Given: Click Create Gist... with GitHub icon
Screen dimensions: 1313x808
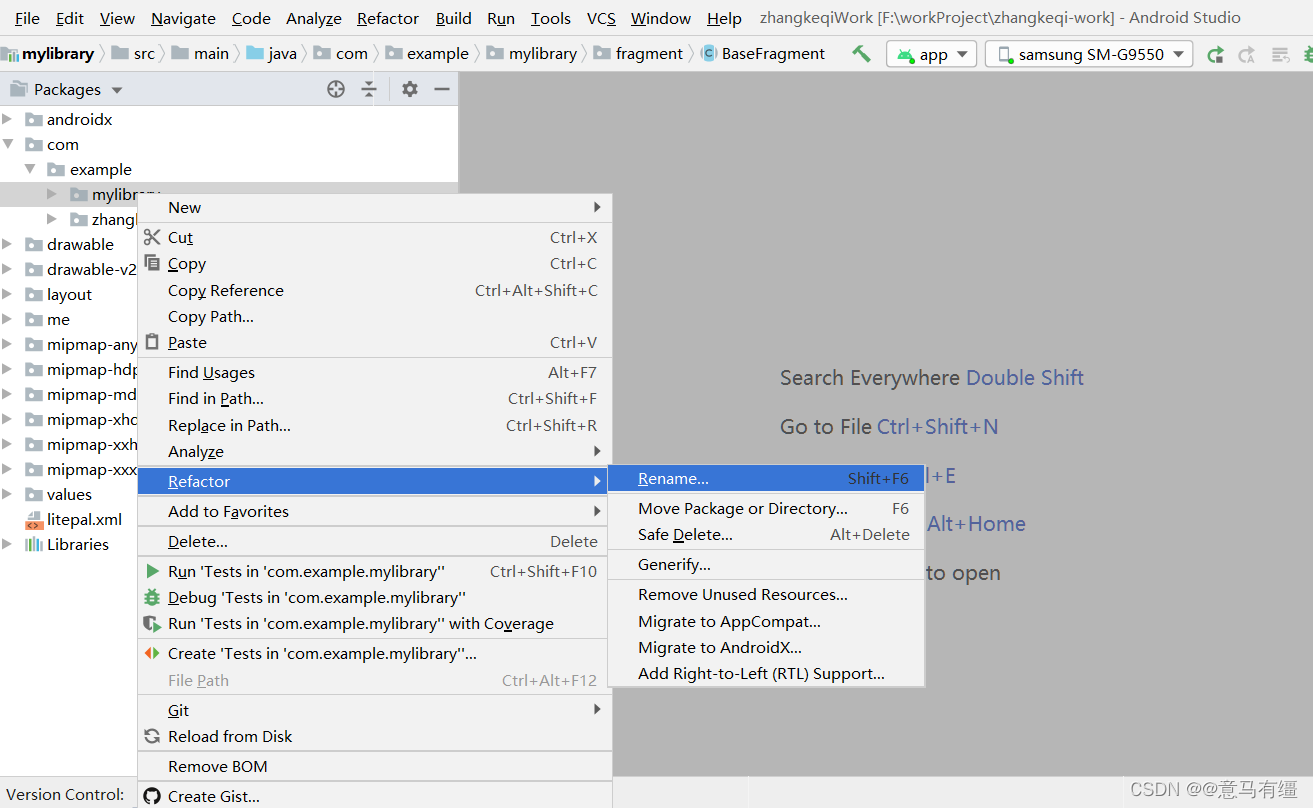Looking at the screenshot, I should point(374,796).
